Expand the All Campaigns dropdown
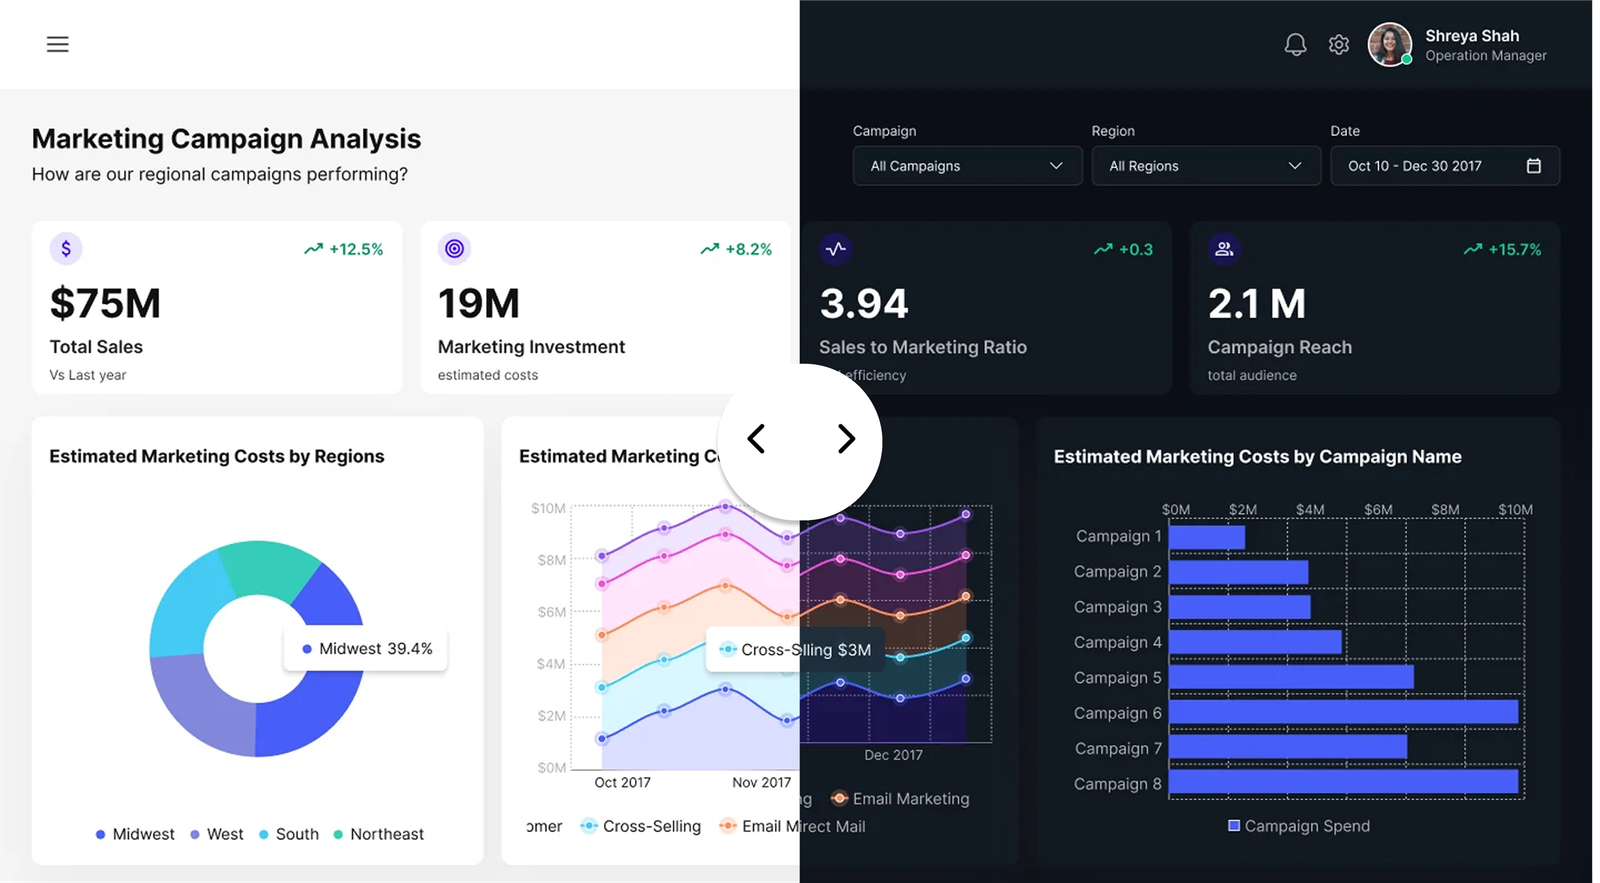 [x=966, y=166]
